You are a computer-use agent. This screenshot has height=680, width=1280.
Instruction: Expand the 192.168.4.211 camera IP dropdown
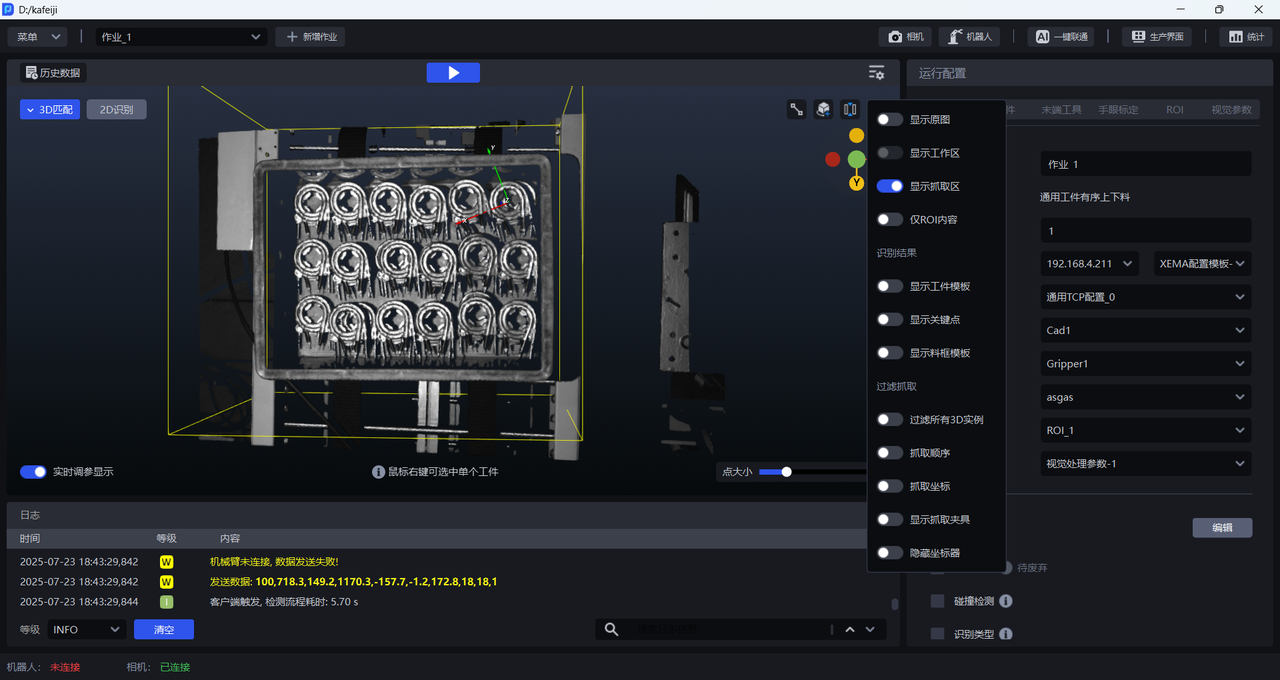click(x=1089, y=264)
